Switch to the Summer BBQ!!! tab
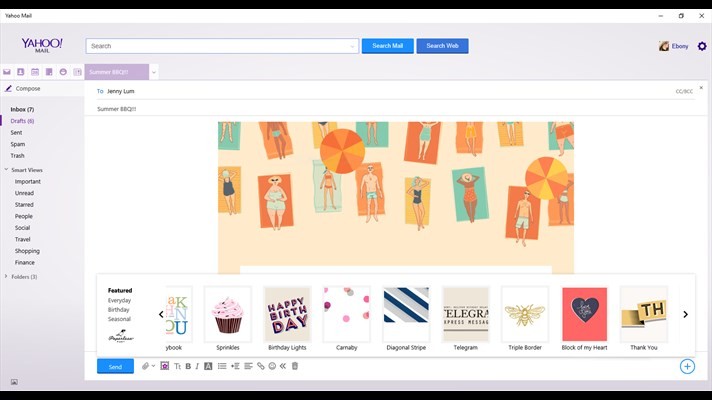The height and width of the screenshot is (400, 712). (116, 72)
